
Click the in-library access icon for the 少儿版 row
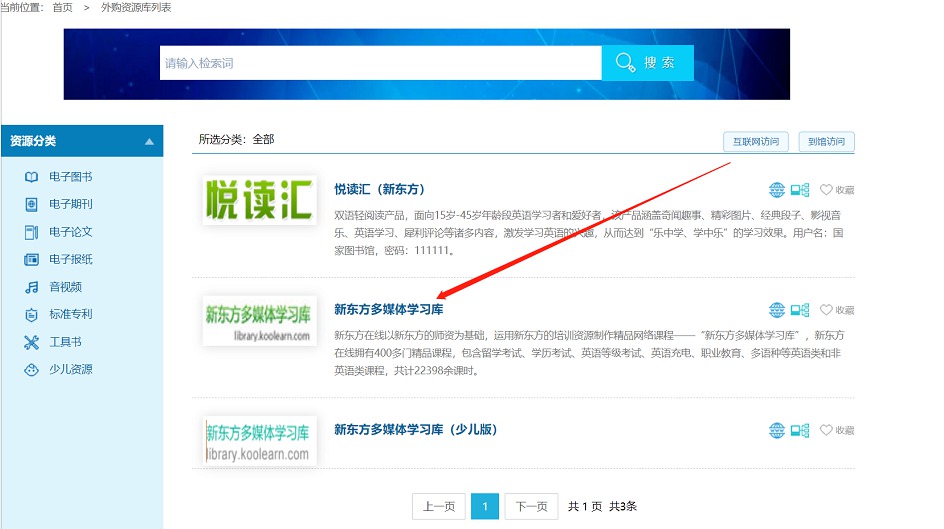800,430
